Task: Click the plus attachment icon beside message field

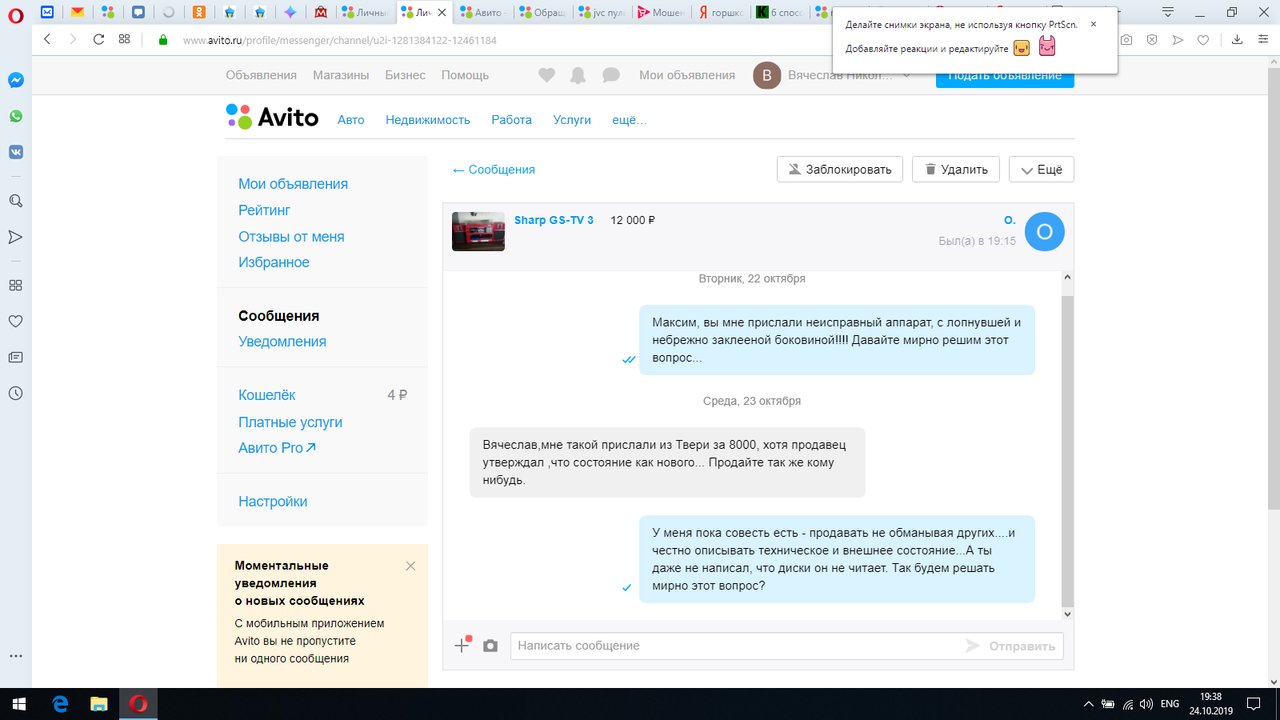Action: [462, 645]
